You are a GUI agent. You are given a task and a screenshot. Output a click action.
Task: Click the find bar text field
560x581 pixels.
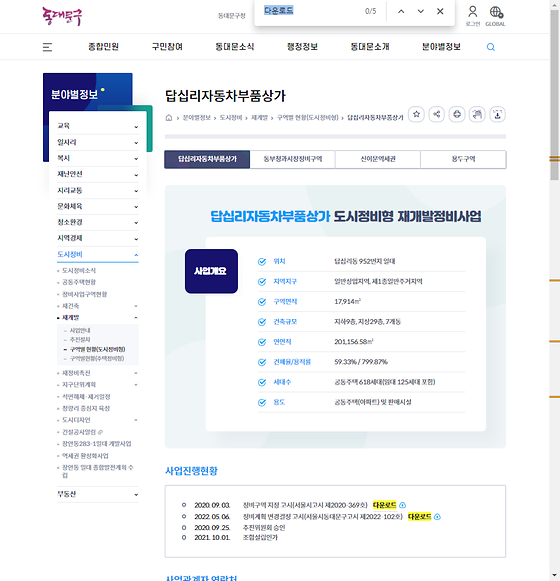point(311,11)
